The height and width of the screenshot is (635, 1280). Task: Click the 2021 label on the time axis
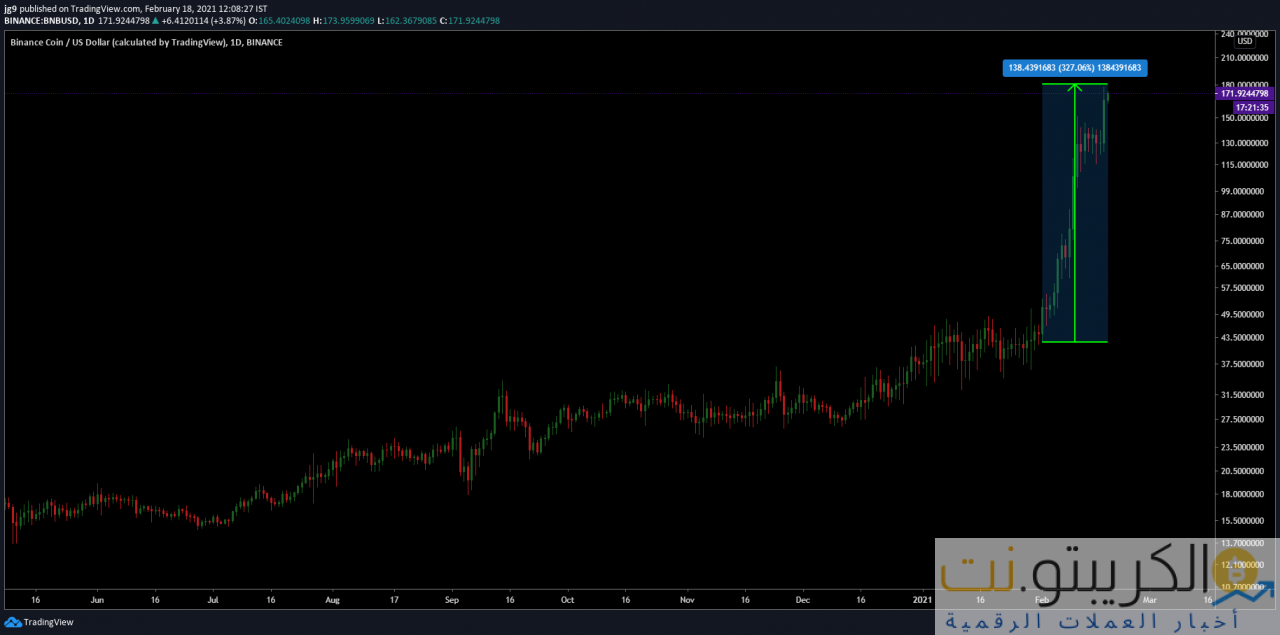point(922,601)
